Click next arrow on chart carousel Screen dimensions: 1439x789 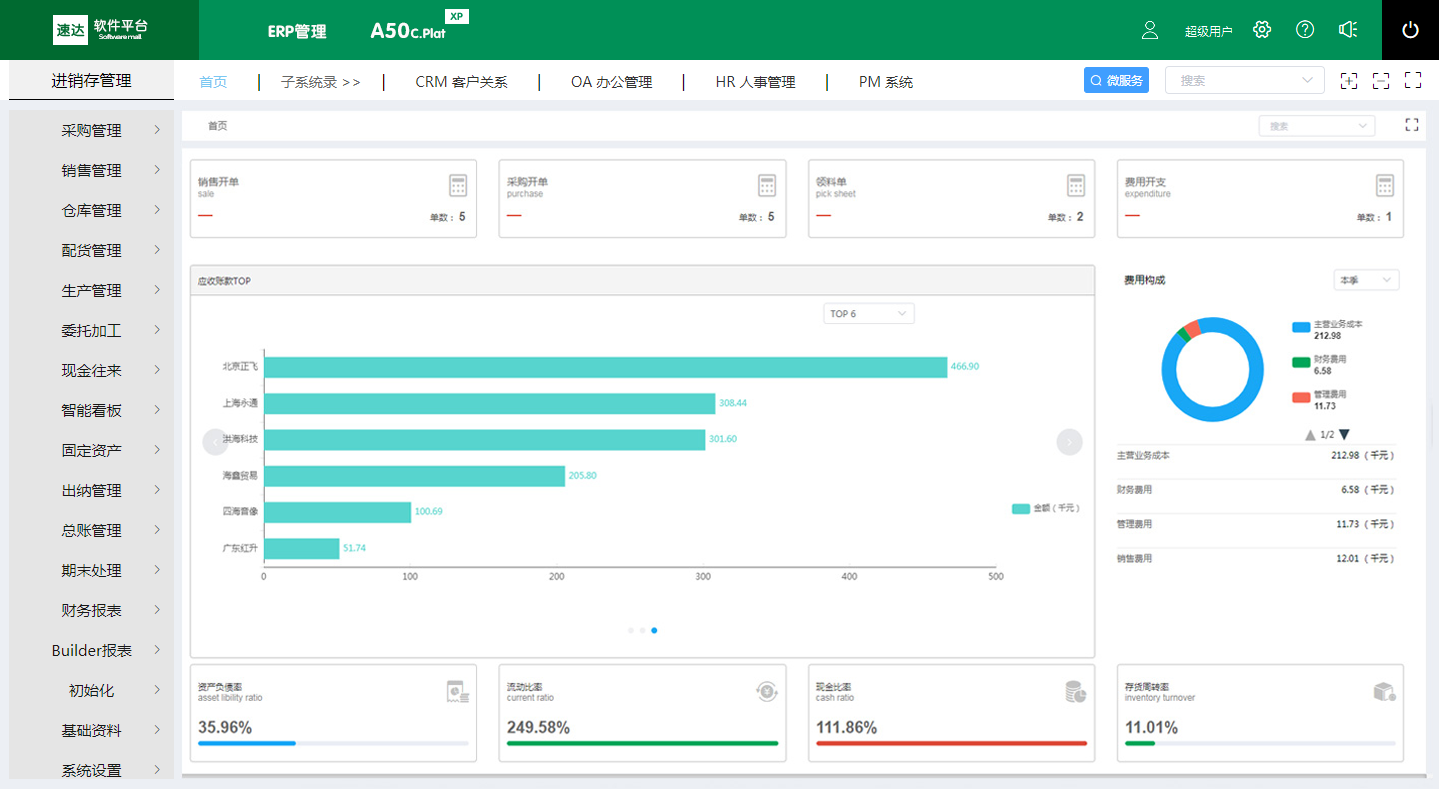[x=1069, y=442]
